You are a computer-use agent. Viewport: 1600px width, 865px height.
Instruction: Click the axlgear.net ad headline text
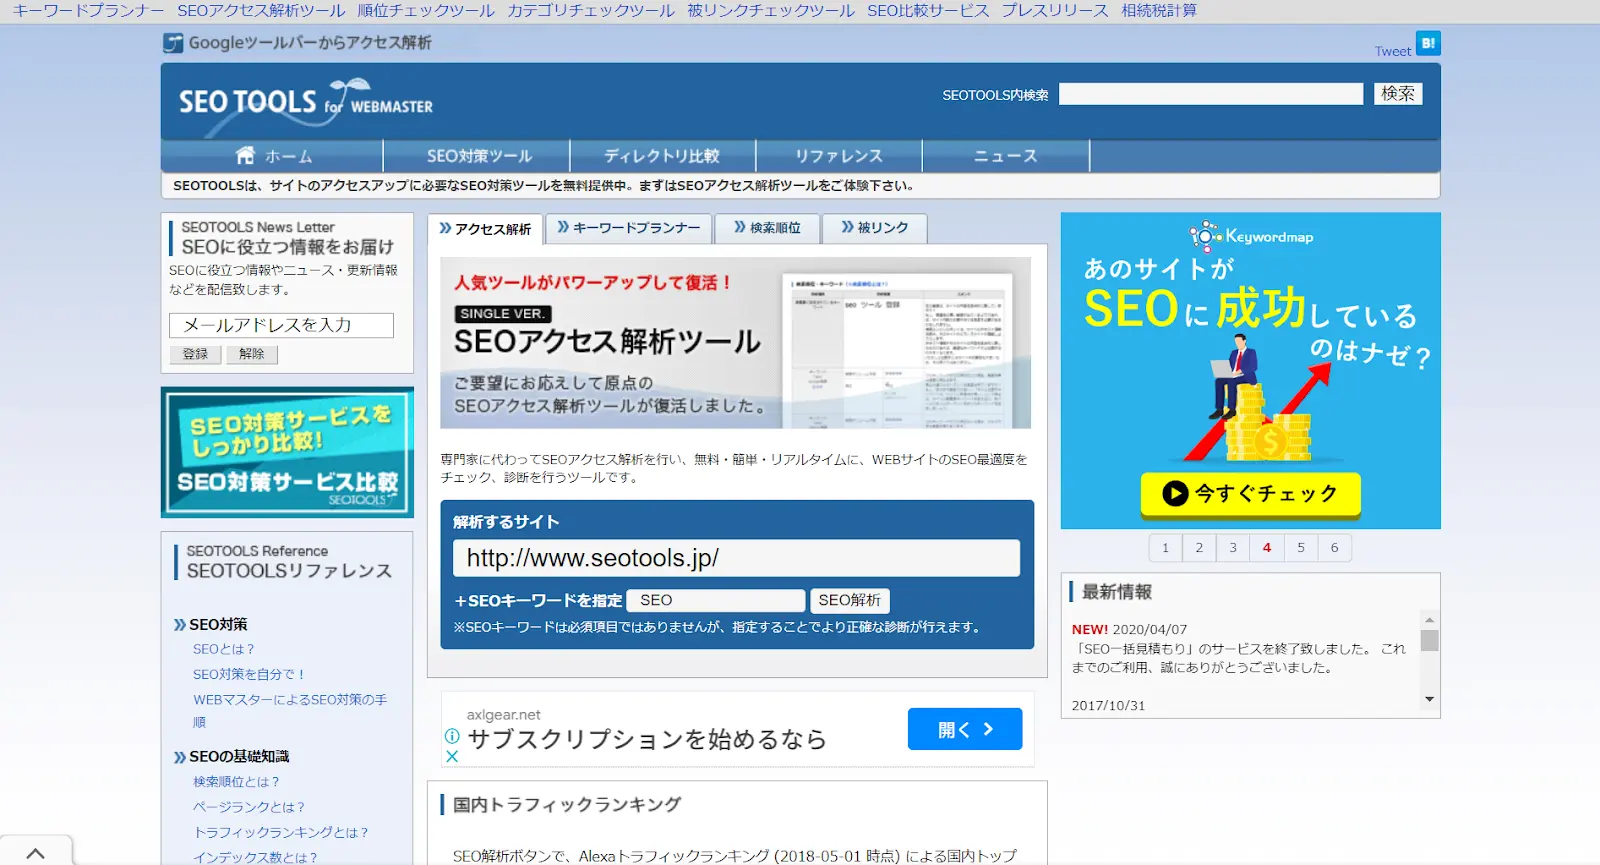pos(647,739)
